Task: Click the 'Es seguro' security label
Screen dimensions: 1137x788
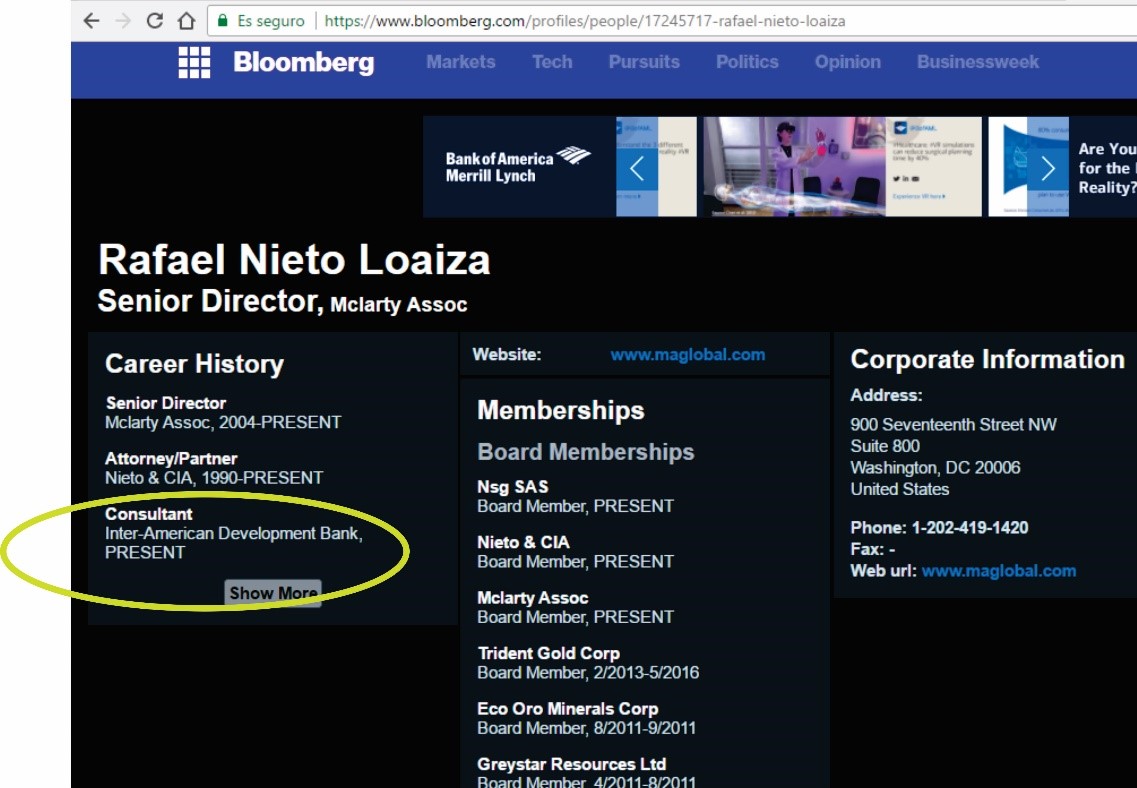Action: coord(271,21)
